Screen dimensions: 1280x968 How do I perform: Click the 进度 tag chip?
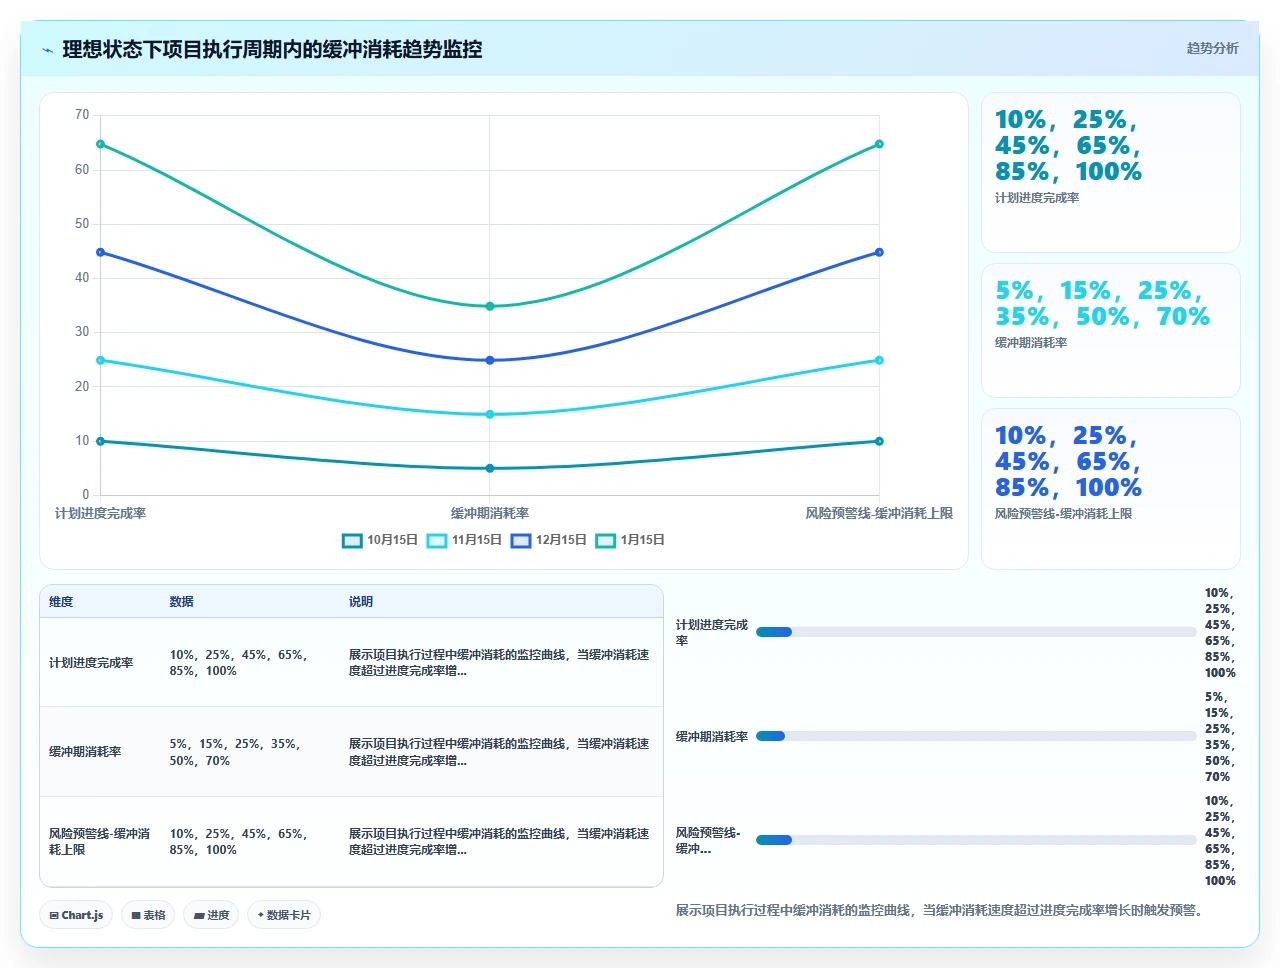click(211, 915)
